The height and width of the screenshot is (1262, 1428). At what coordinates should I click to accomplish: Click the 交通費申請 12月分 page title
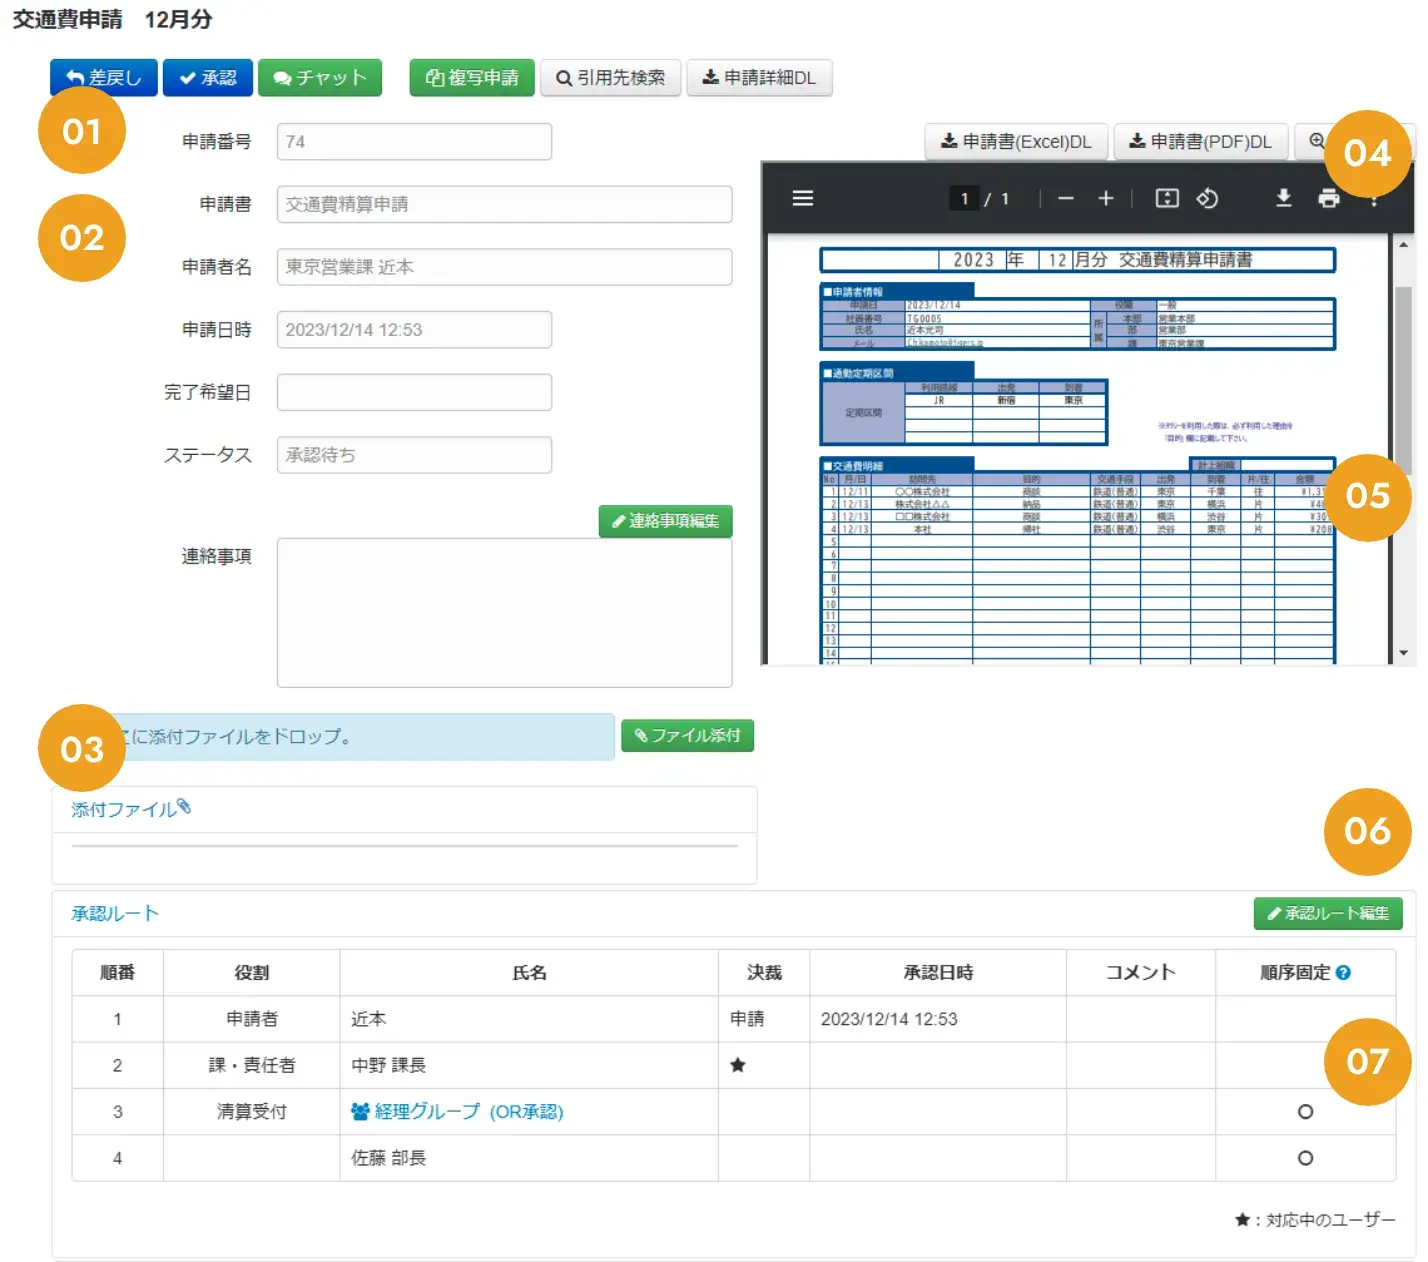click(112, 19)
